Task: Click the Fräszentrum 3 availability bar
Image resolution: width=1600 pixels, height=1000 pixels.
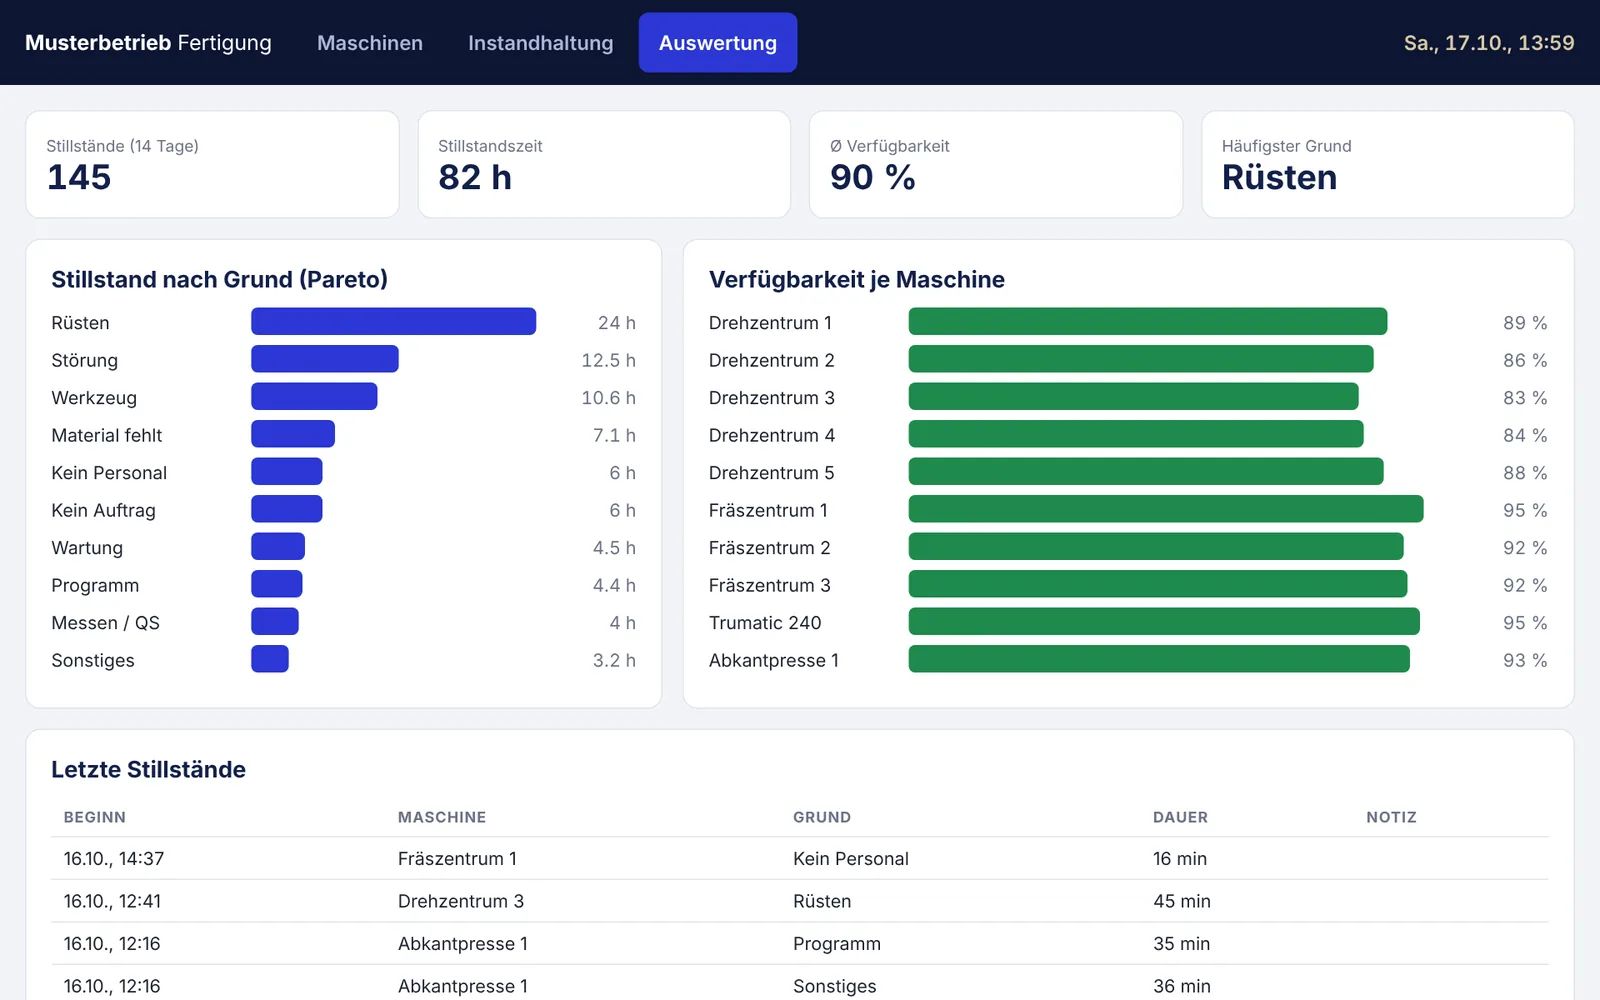Action: [x=1158, y=584]
